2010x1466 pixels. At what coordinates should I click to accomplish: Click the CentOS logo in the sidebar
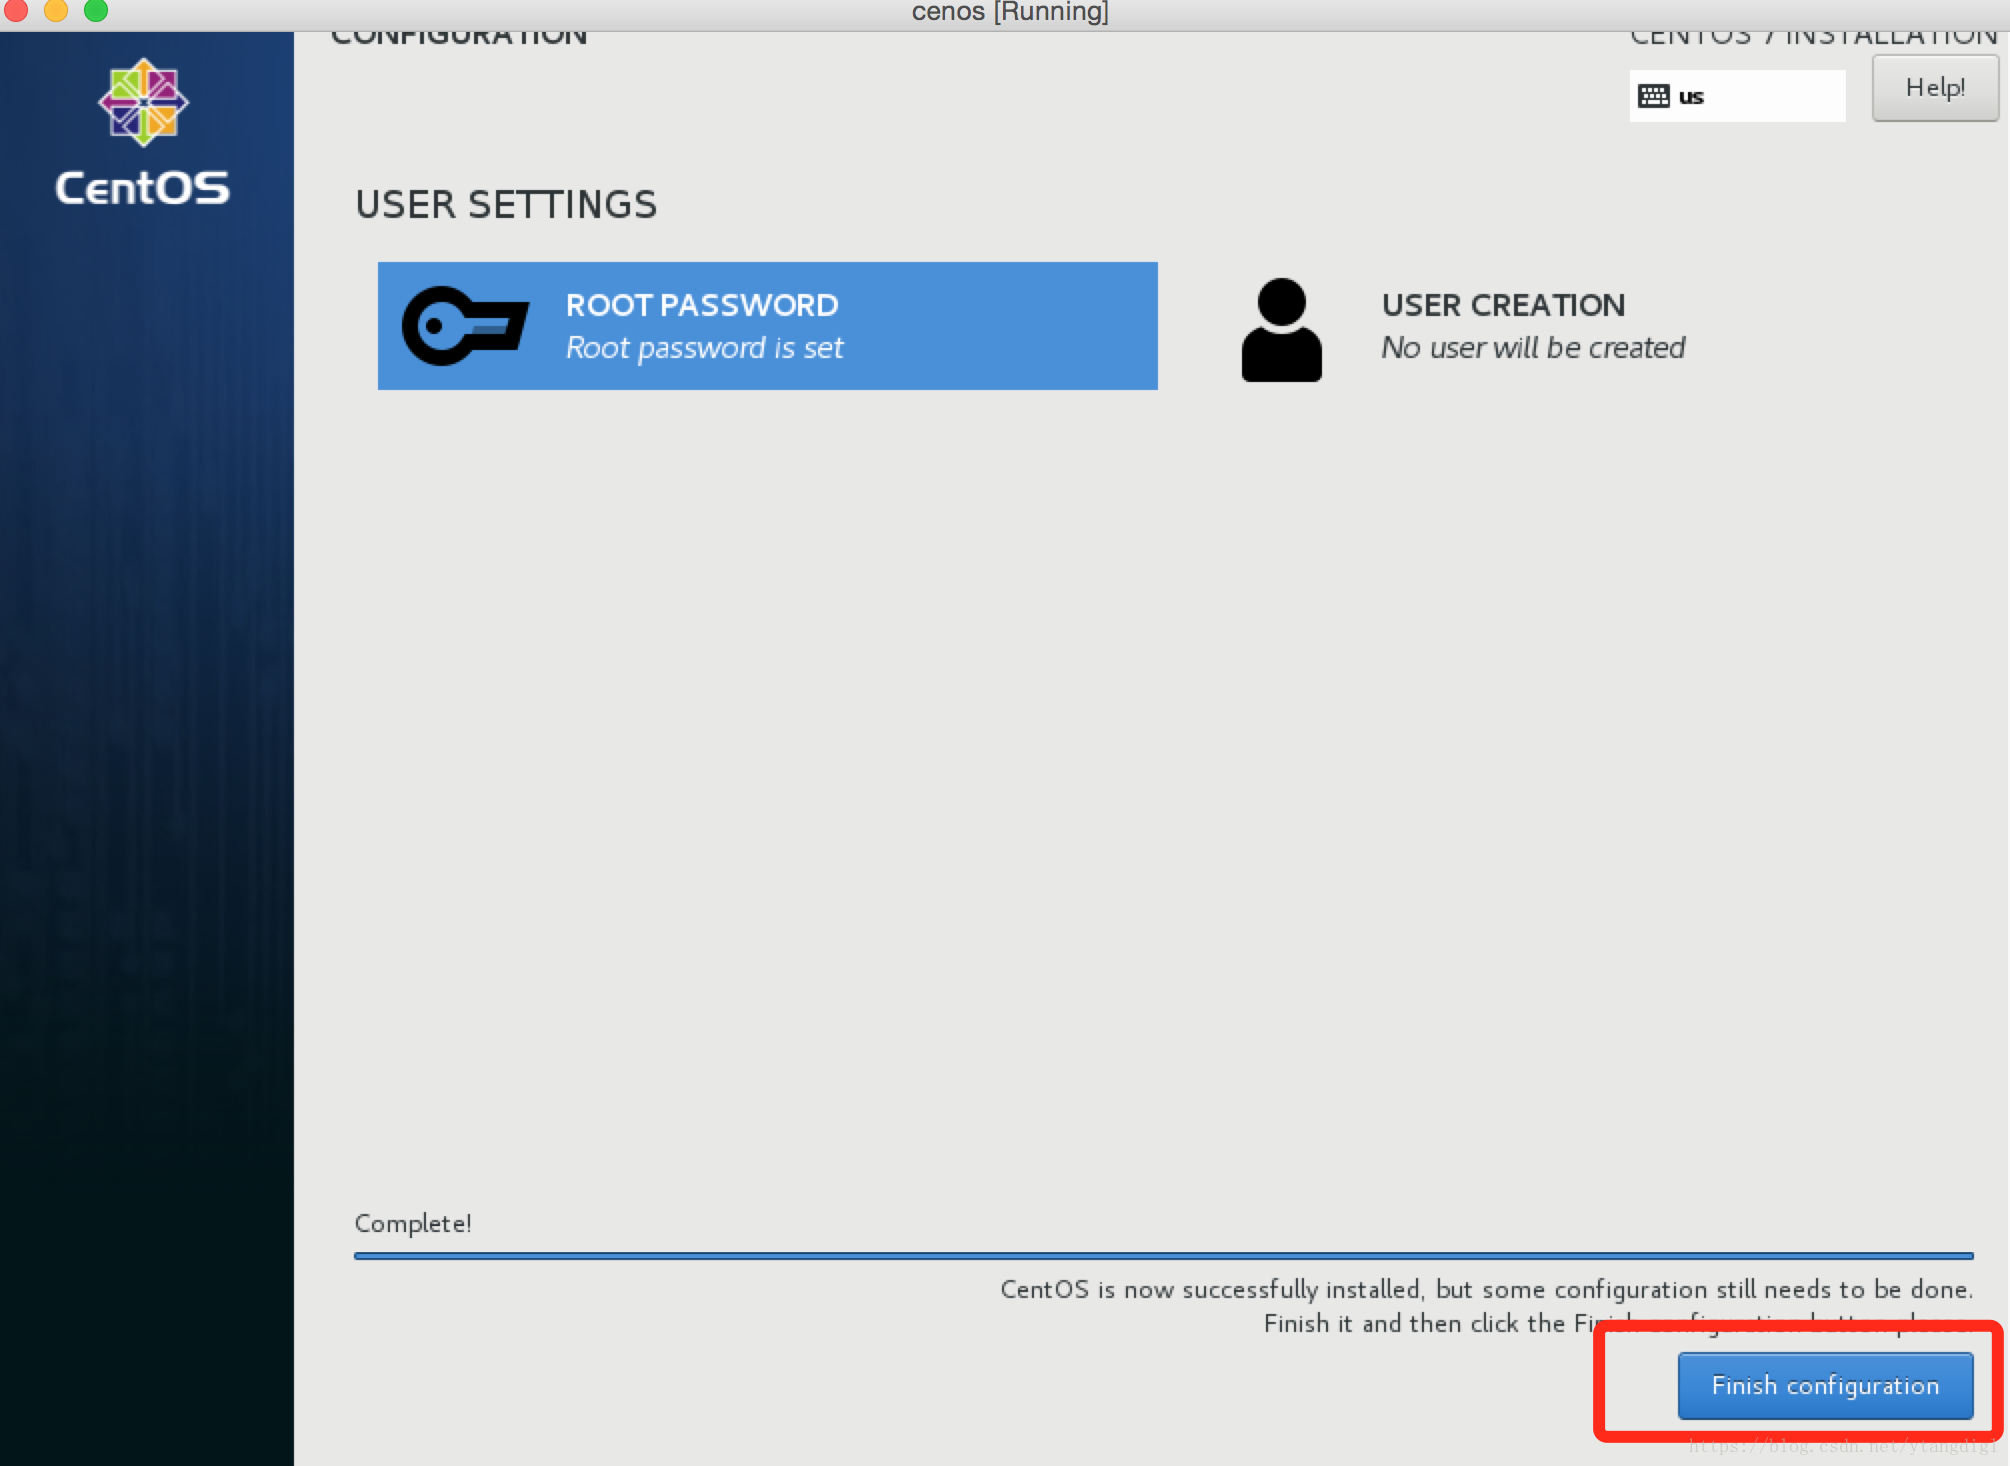(143, 132)
